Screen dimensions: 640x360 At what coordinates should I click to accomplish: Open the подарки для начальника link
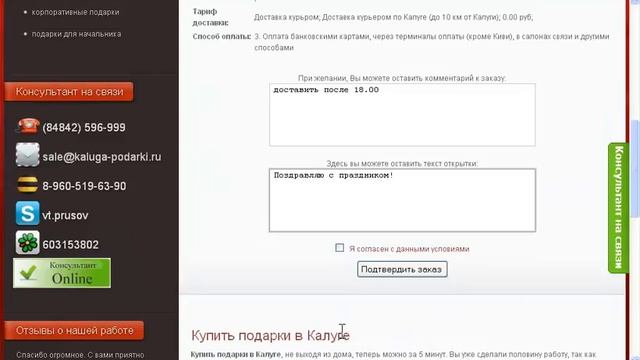point(76,34)
